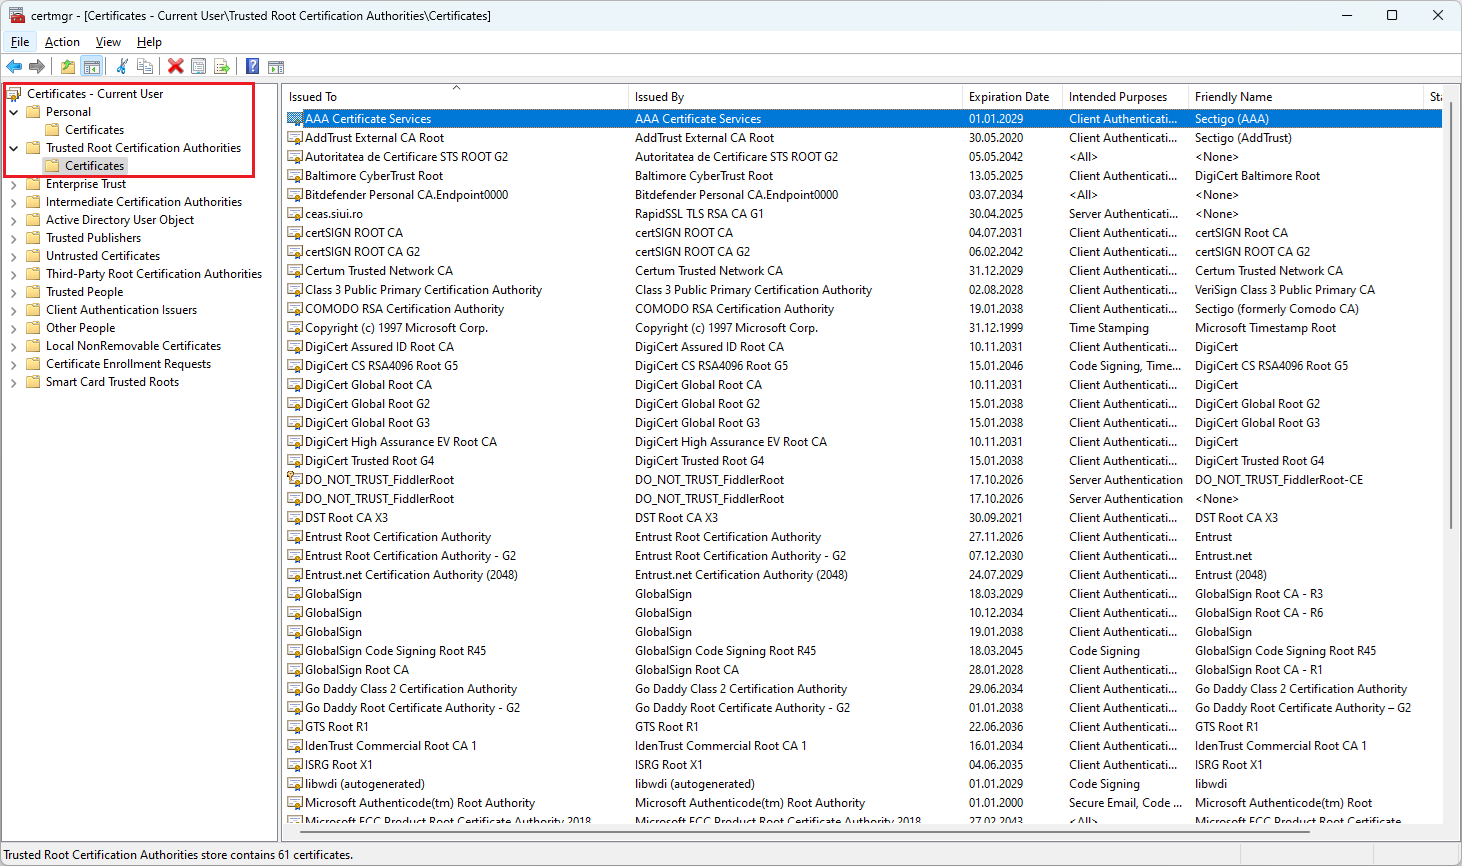Click the blue Help question mark icon
This screenshot has width=1462, height=866.
[252, 67]
